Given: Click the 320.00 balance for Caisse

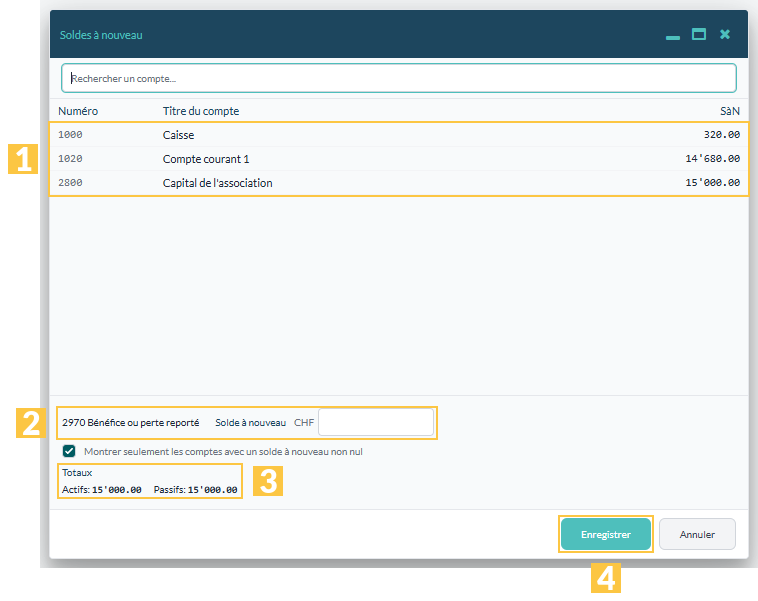Looking at the screenshot, I should (722, 134).
